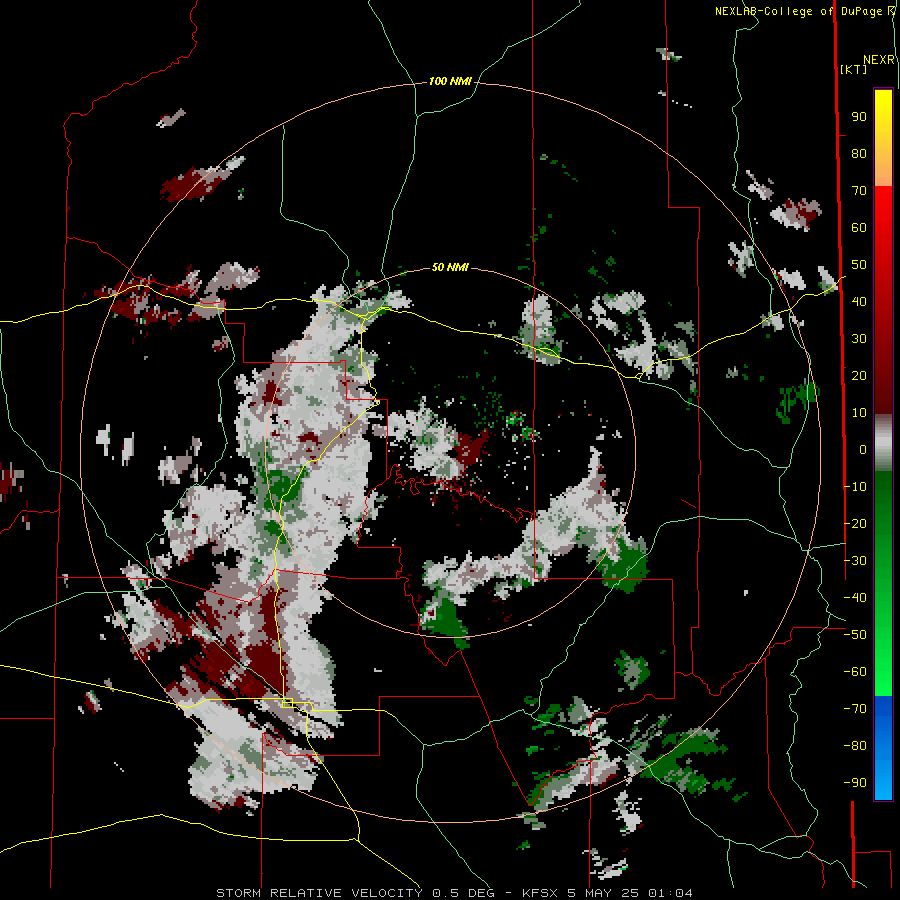Select the 10 value on the velocity scale
Viewport: 900px width, 900px height.
[859, 413]
